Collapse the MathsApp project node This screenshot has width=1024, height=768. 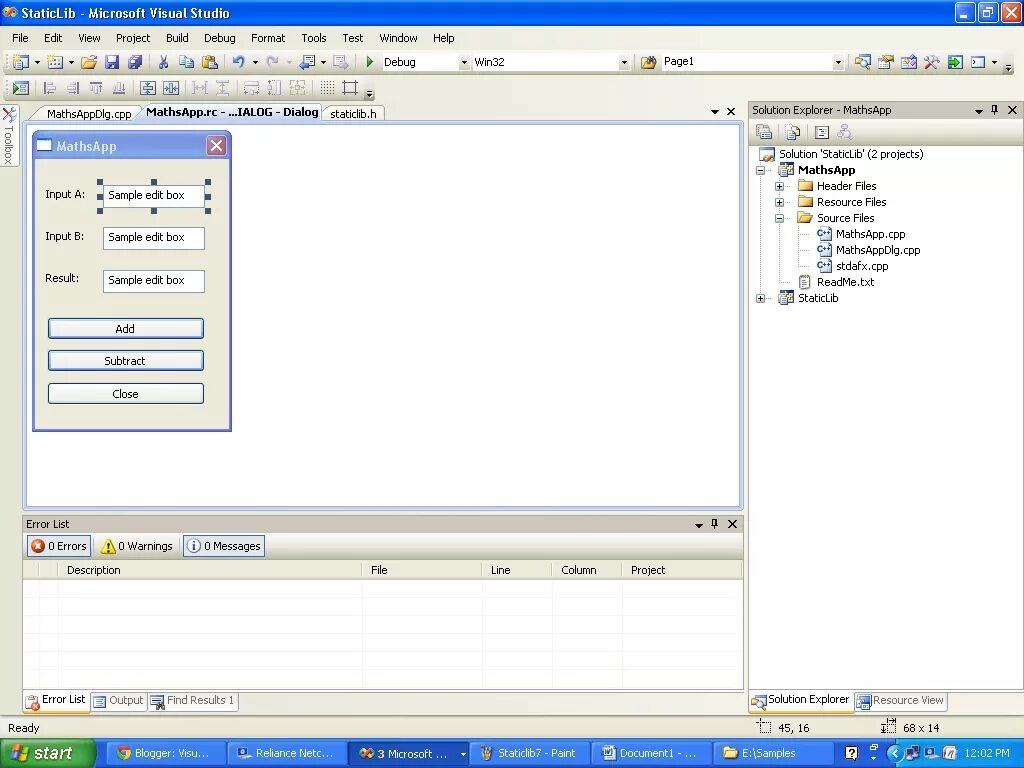(761, 170)
